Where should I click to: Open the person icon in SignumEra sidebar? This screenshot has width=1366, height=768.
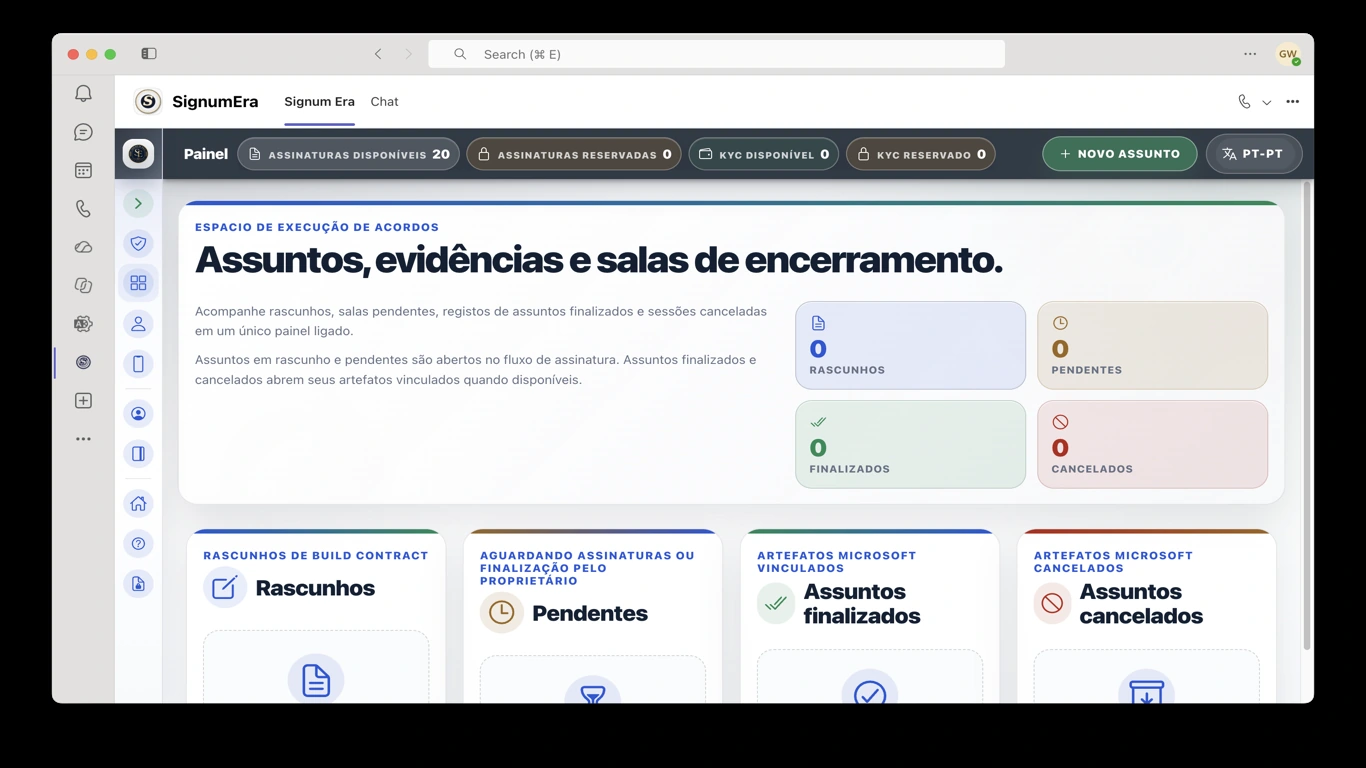[138, 324]
